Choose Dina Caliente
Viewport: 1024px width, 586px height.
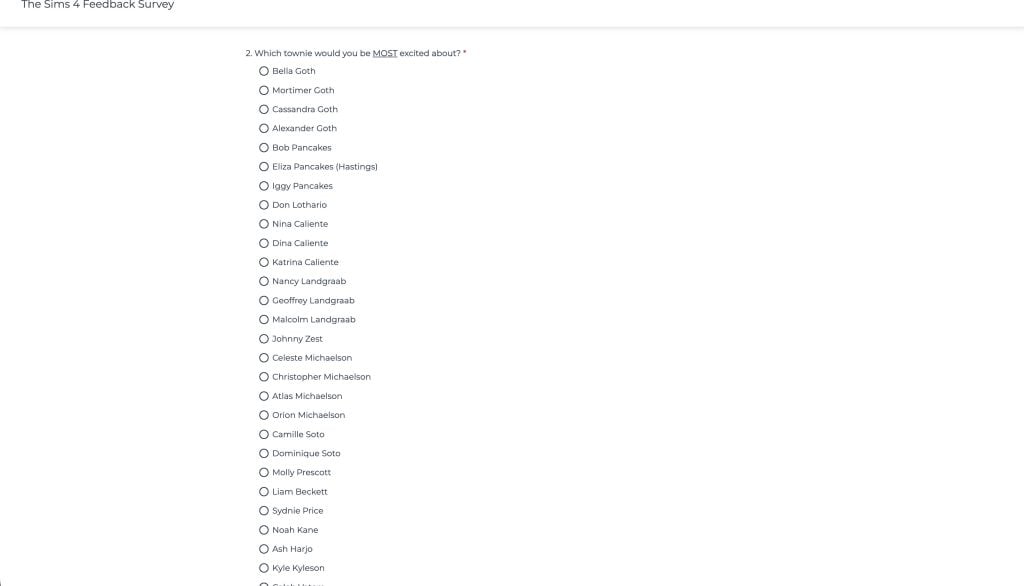(x=264, y=242)
